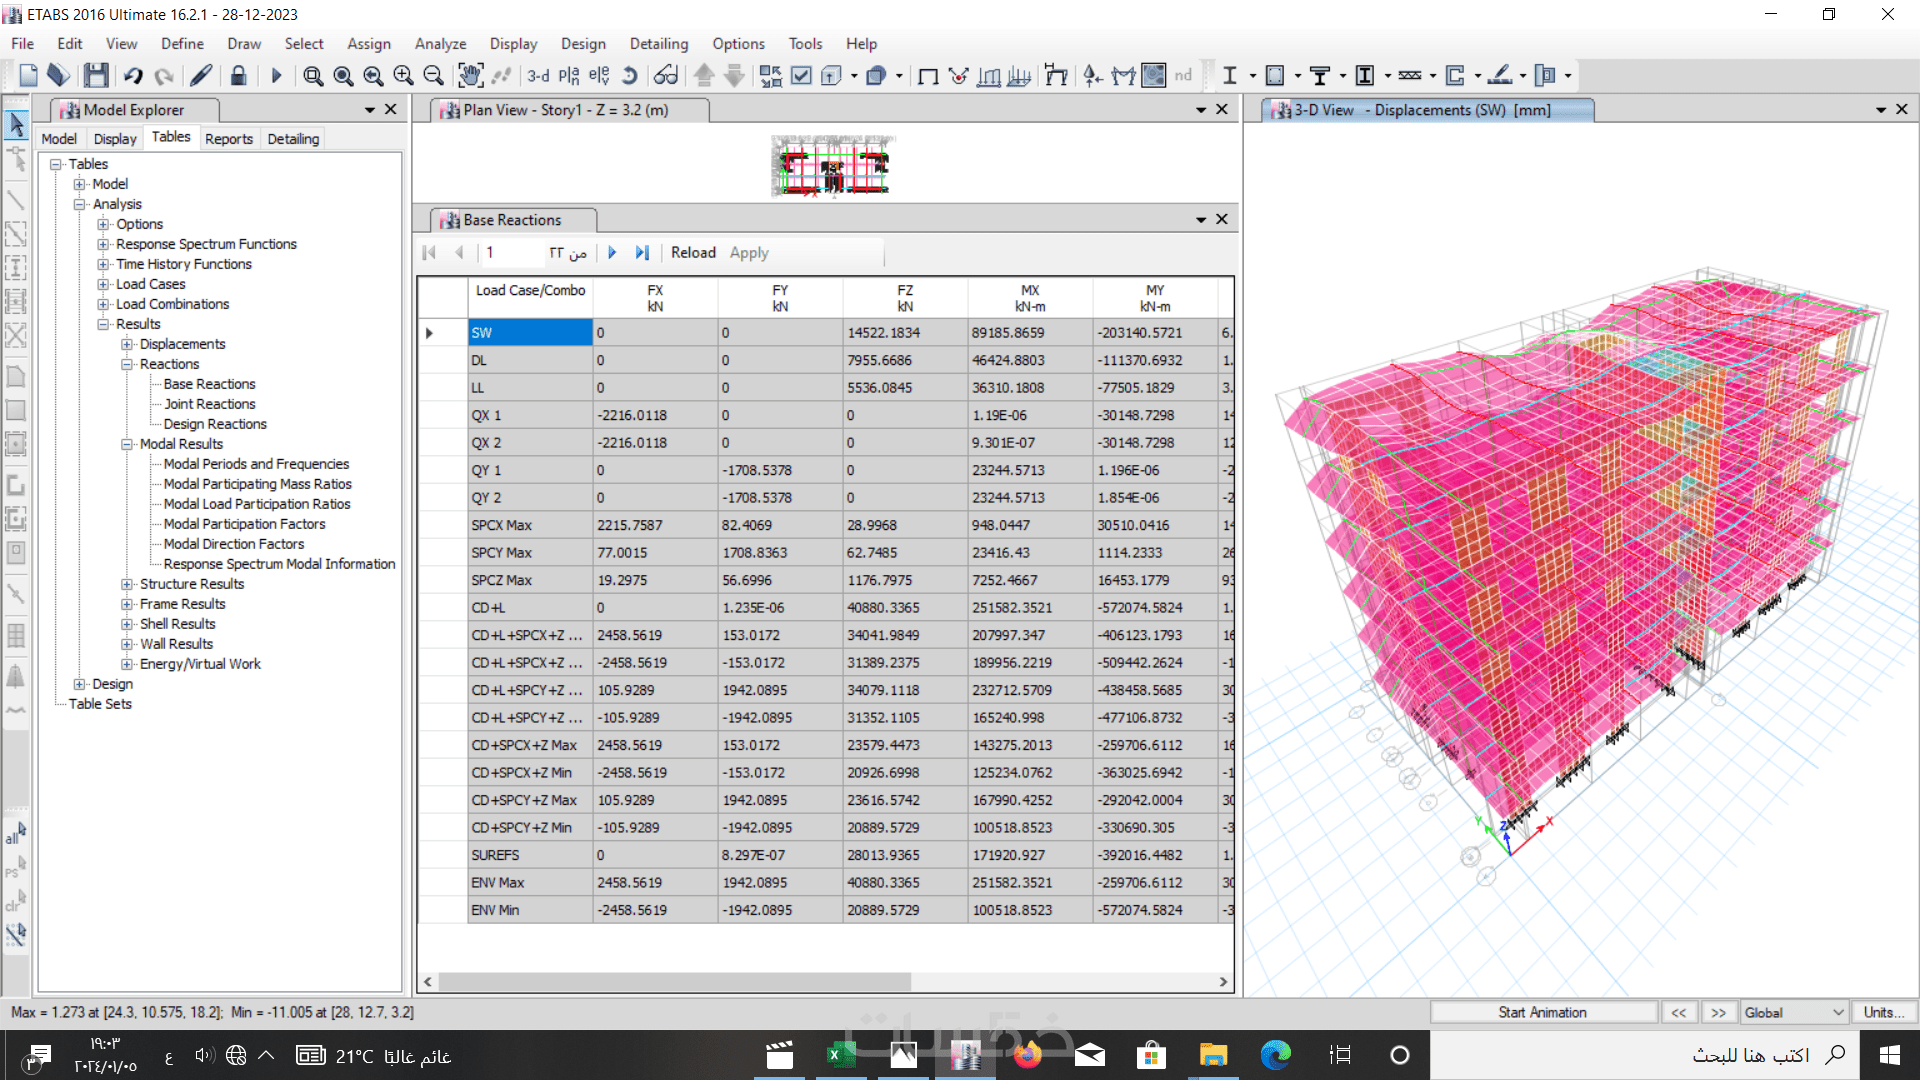Click the Save model floppy icon
The width and height of the screenshot is (1920, 1080).
pyautogui.click(x=96, y=75)
